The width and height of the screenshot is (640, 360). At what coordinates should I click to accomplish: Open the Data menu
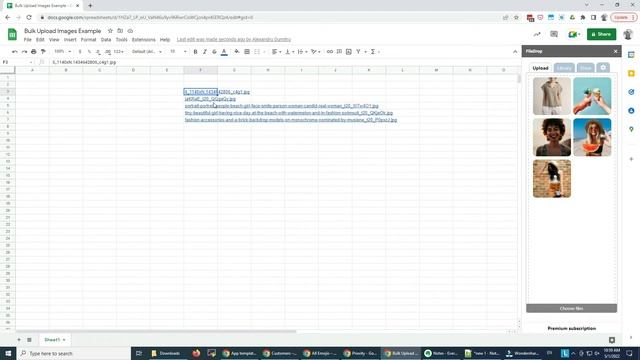[x=106, y=40]
